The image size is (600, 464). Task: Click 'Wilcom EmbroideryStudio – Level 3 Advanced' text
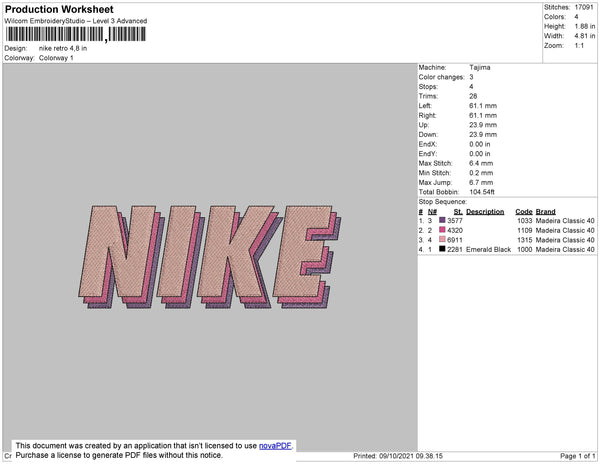[x=76, y=21]
